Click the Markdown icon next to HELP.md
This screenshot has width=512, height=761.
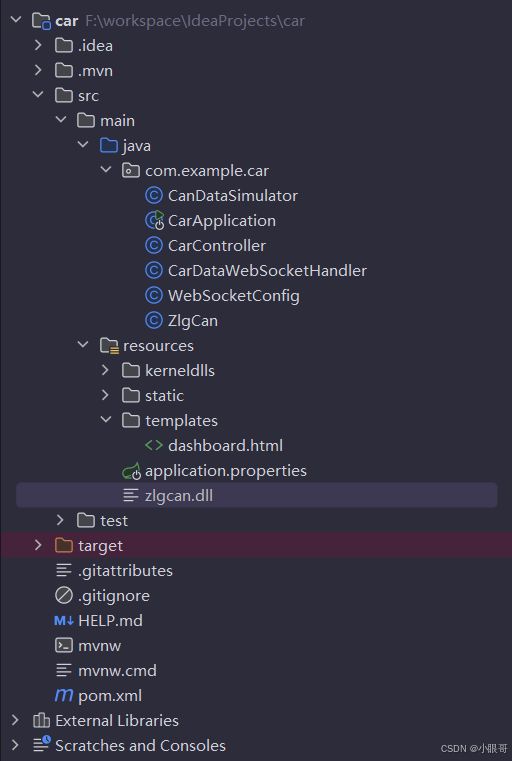click(x=64, y=620)
